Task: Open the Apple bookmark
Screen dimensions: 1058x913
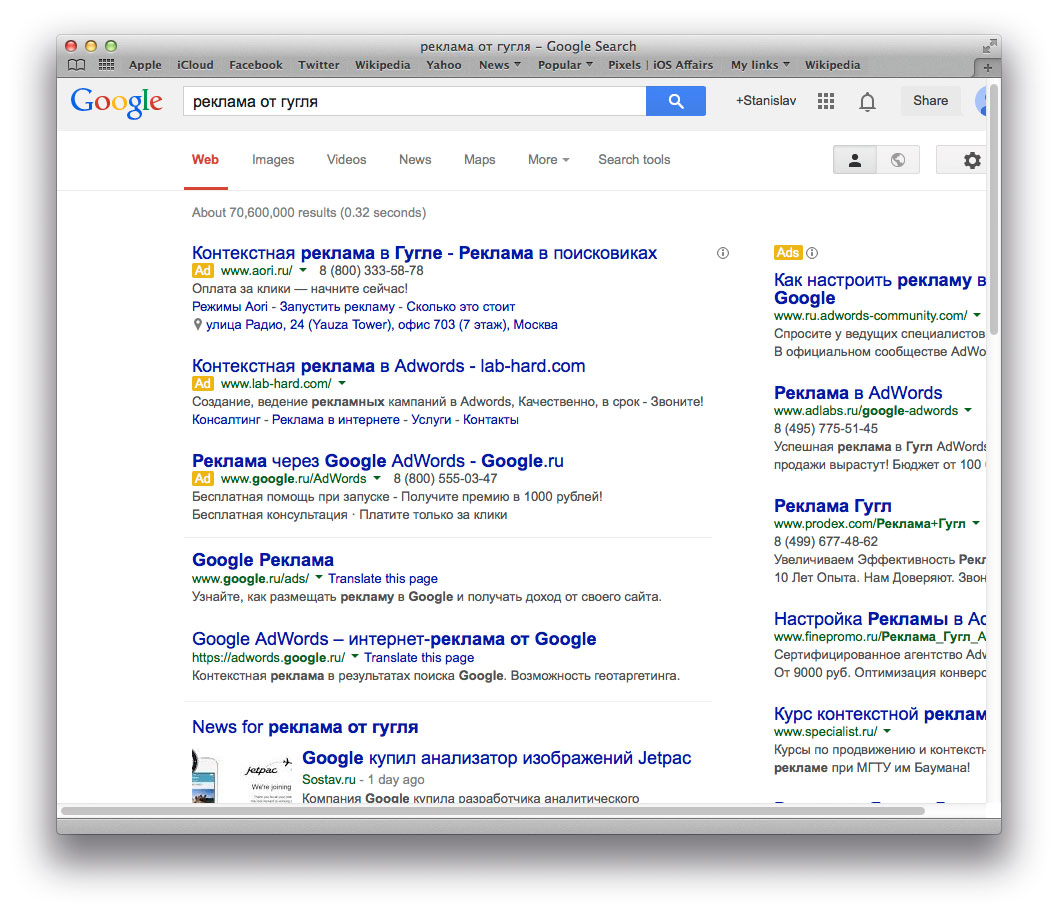Action: [145, 65]
